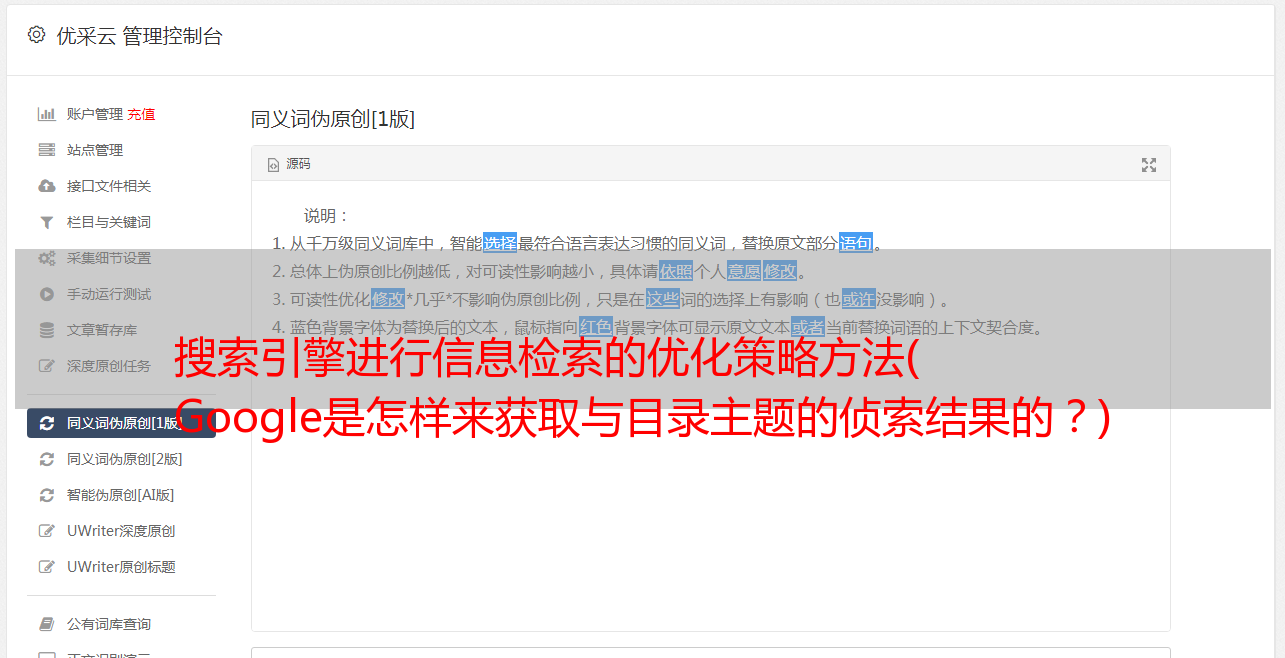Click the UWriter深度原创 edit icon
Screen dimensions: 1285x658
point(46,531)
